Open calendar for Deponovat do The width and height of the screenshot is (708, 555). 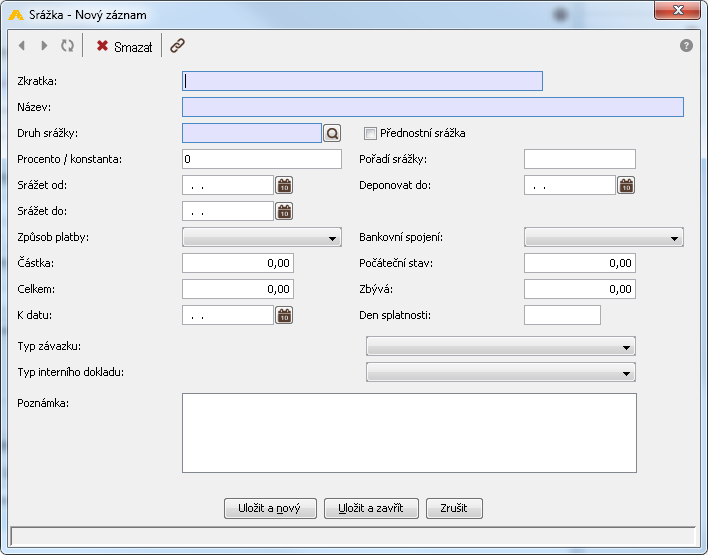pos(626,185)
